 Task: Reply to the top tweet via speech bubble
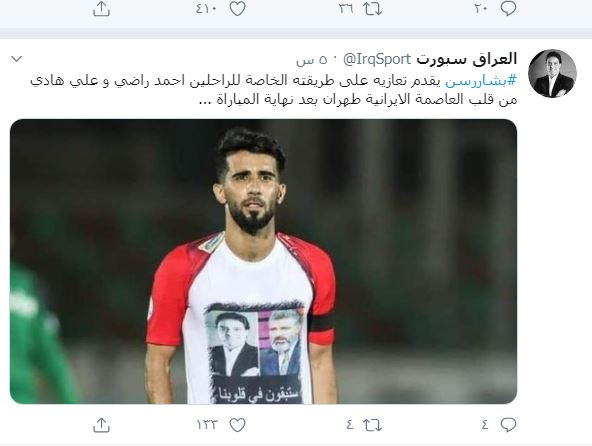coord(508,9)
